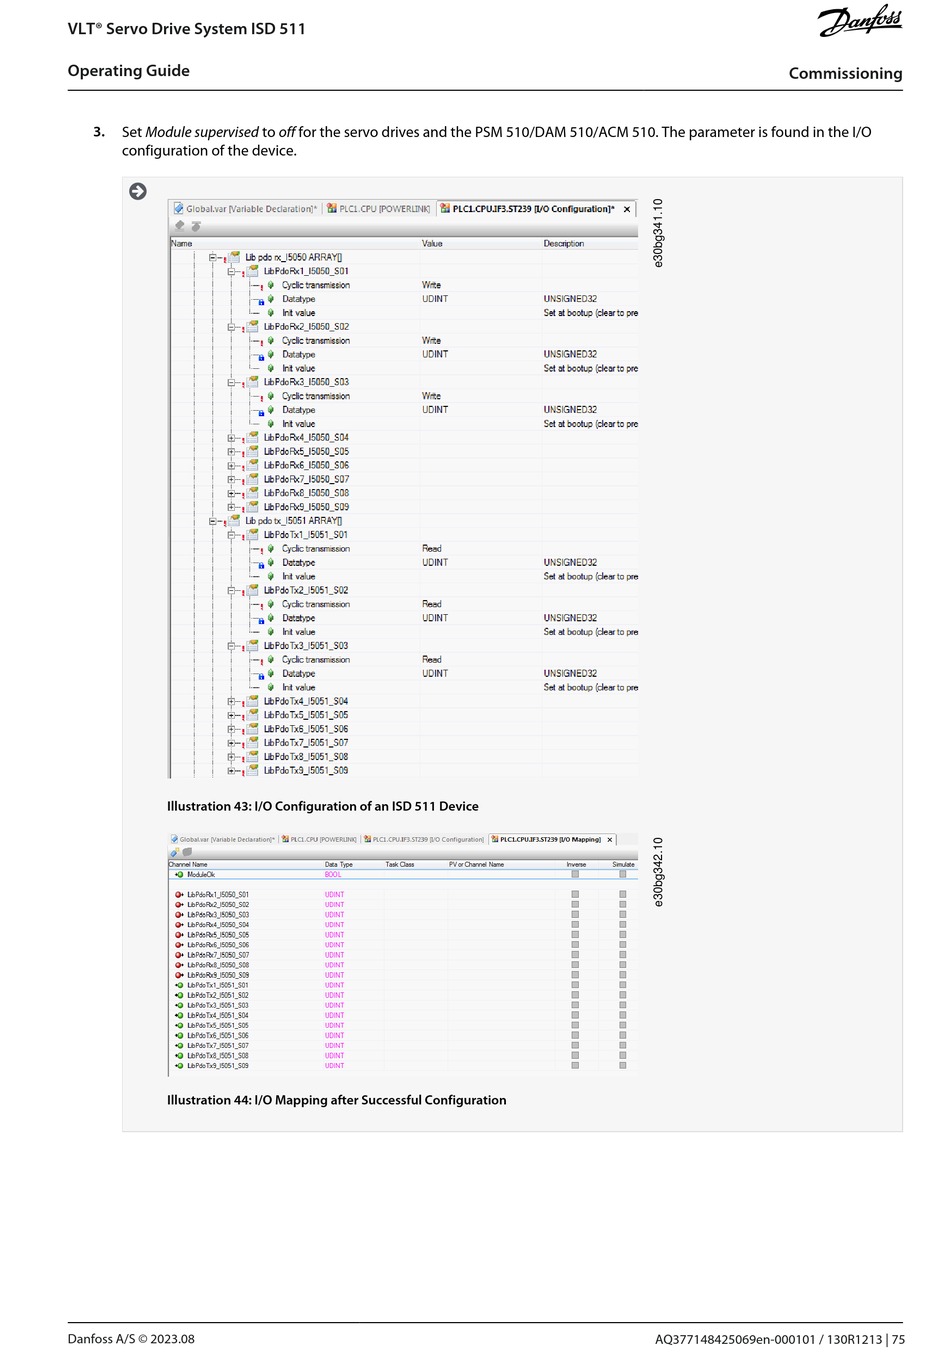Click the green channel icon for LibPdoTx4_I5051_S04
The width and height of the screenshot is (950, 1369).
[179, 1015]
